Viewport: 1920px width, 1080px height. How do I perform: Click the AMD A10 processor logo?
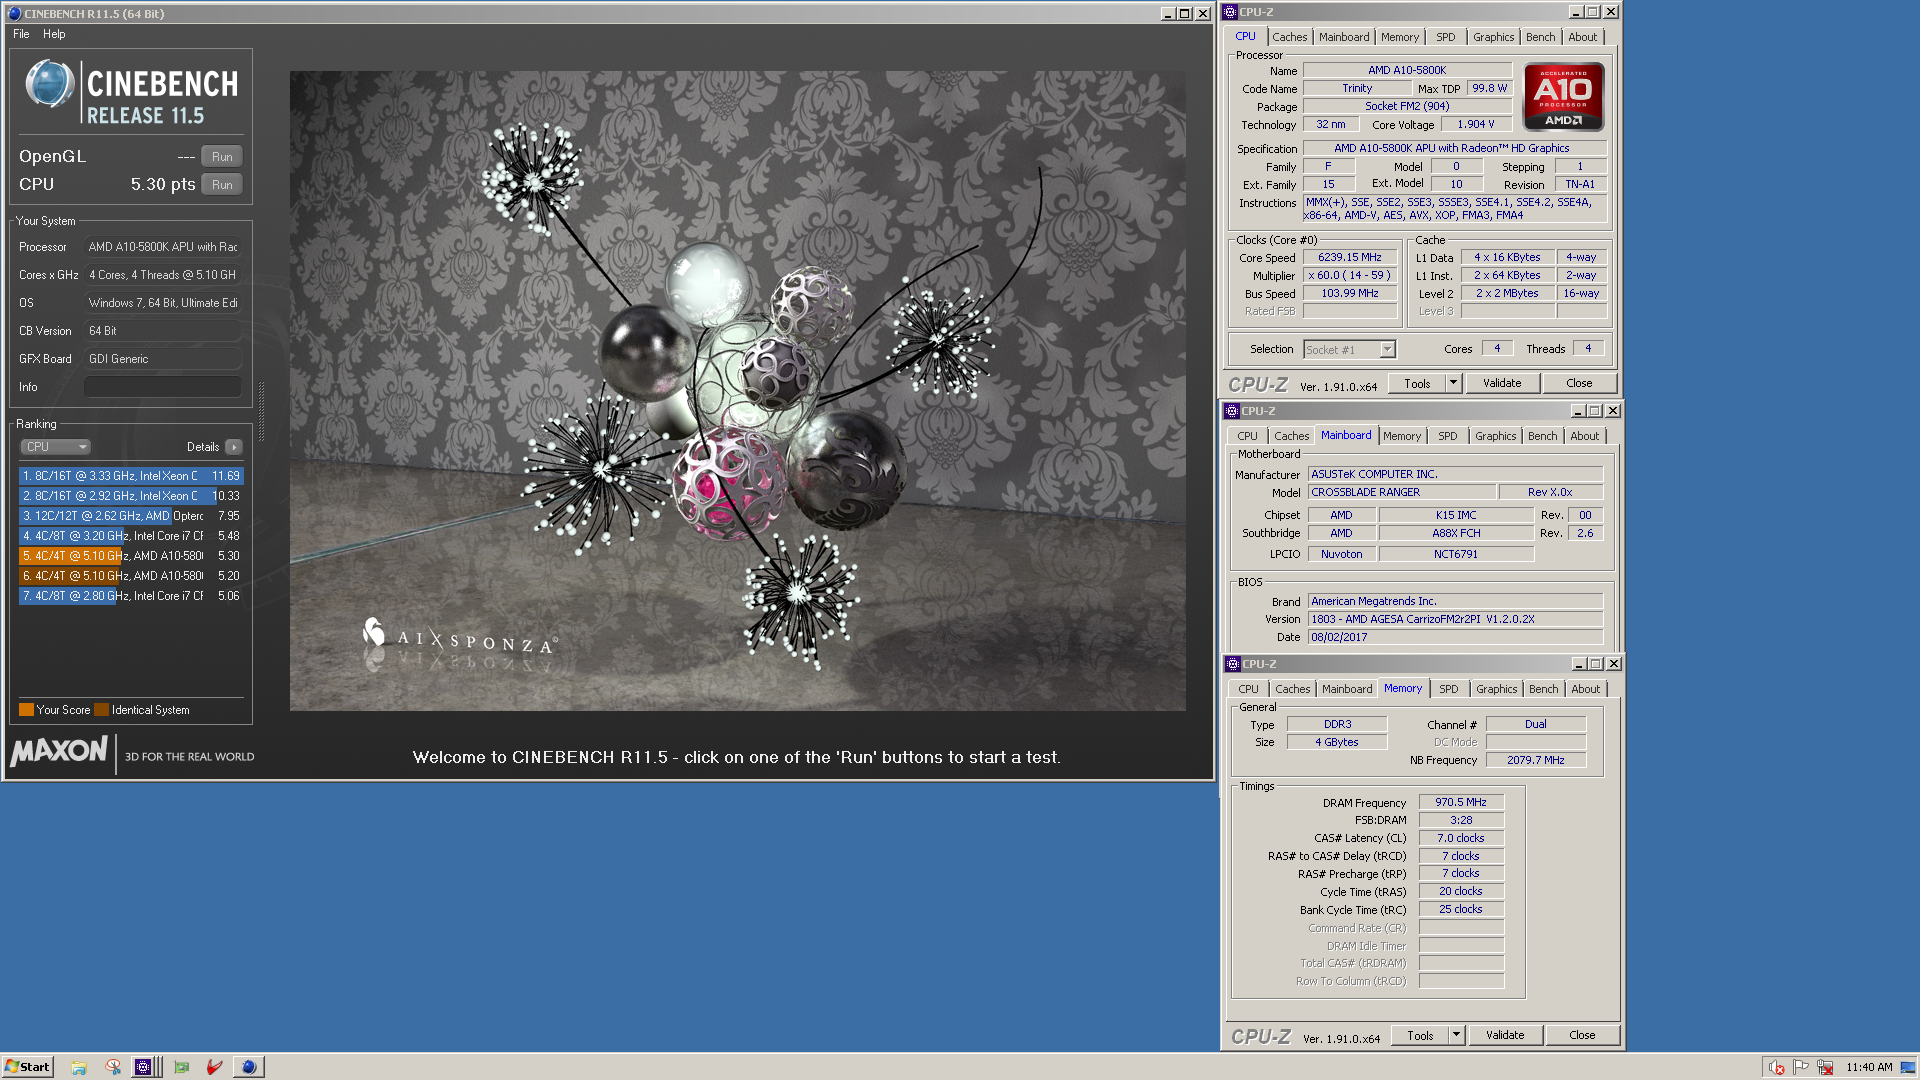pos(1563,97)
